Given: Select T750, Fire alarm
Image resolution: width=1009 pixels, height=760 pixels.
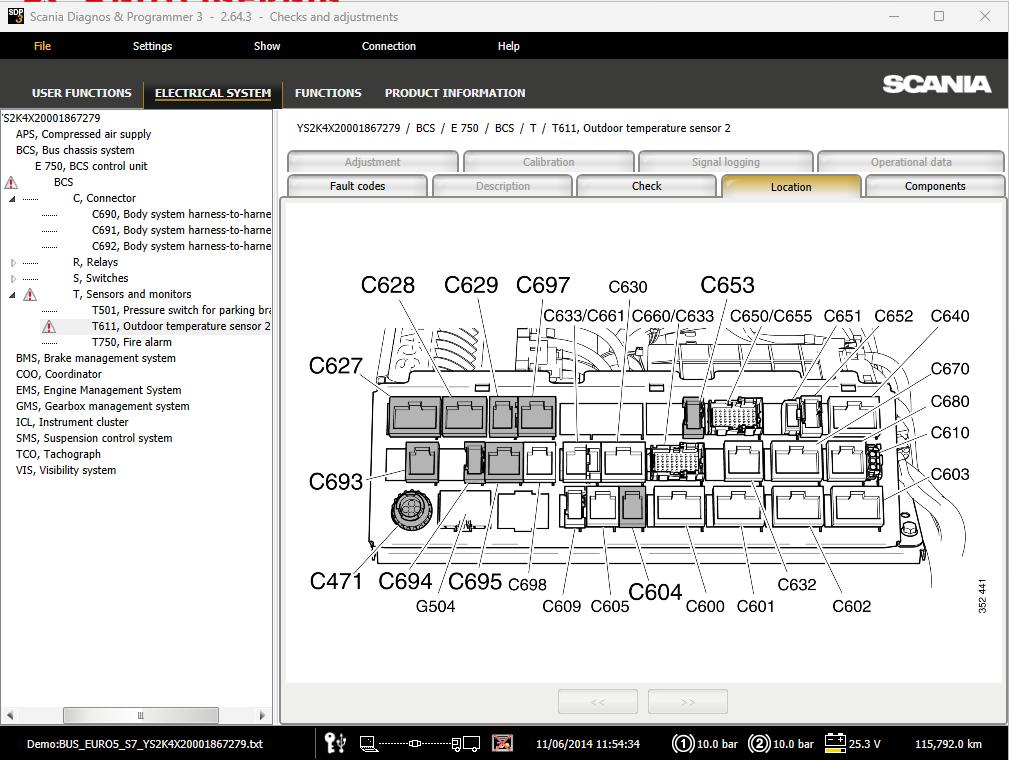Looking at the screenshot, I should pos(132,342).
